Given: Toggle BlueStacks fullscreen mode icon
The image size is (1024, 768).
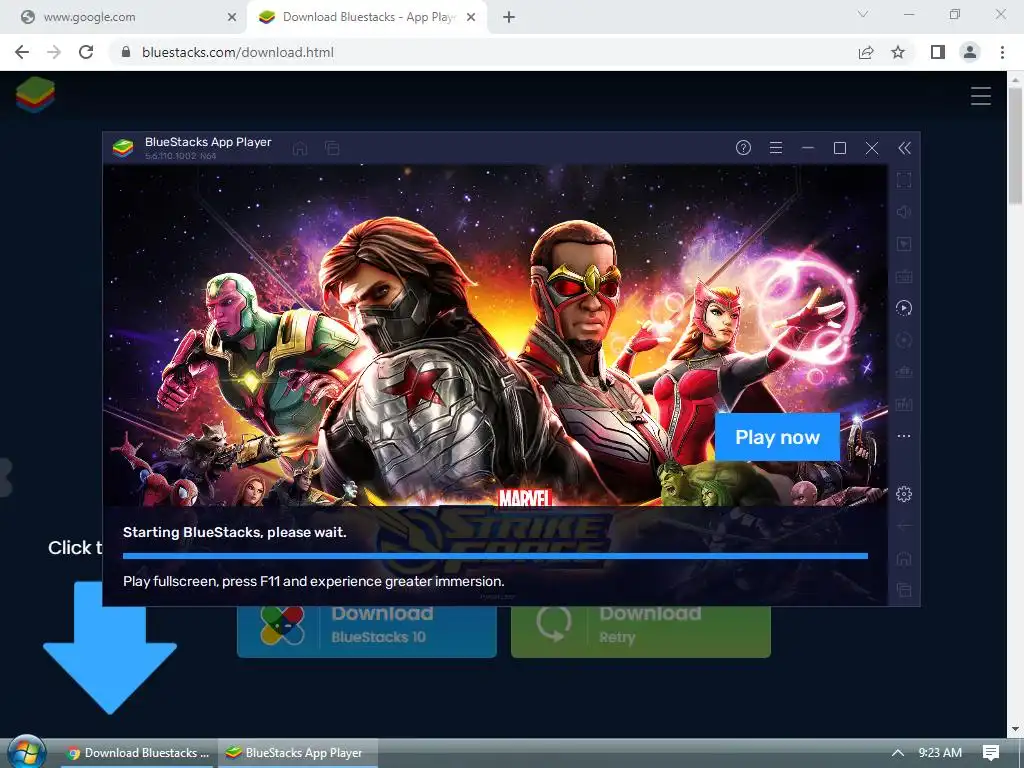Looking at the screenshot, I should tap(904, 180).
